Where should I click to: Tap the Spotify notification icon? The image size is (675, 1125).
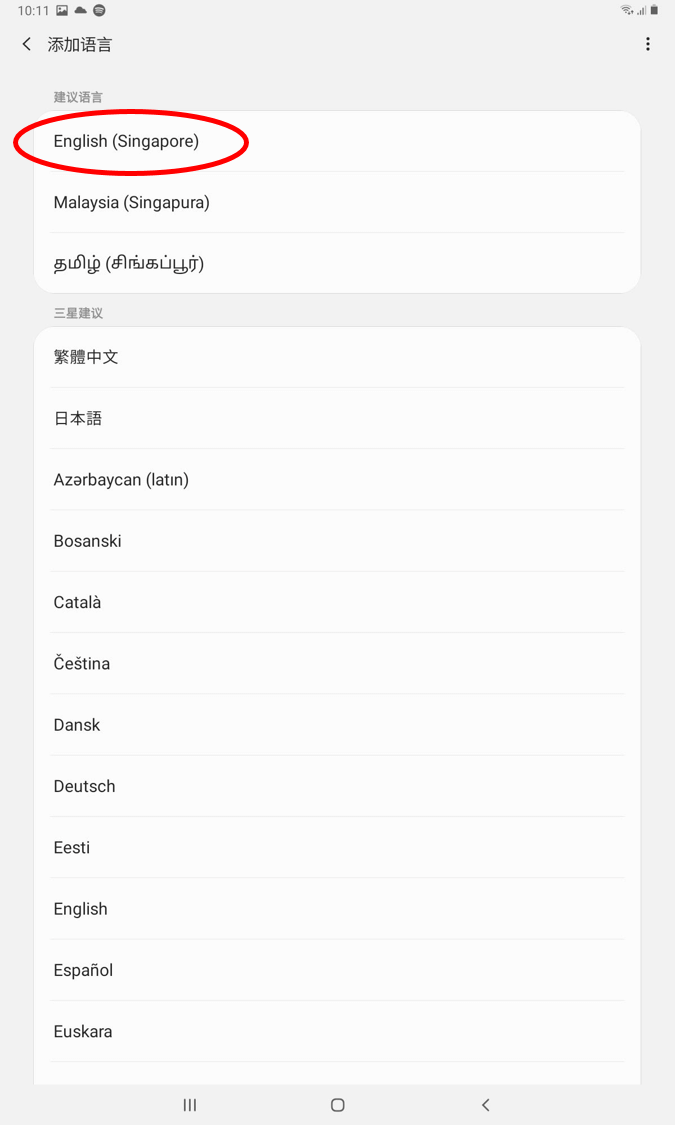coord(99,10)
